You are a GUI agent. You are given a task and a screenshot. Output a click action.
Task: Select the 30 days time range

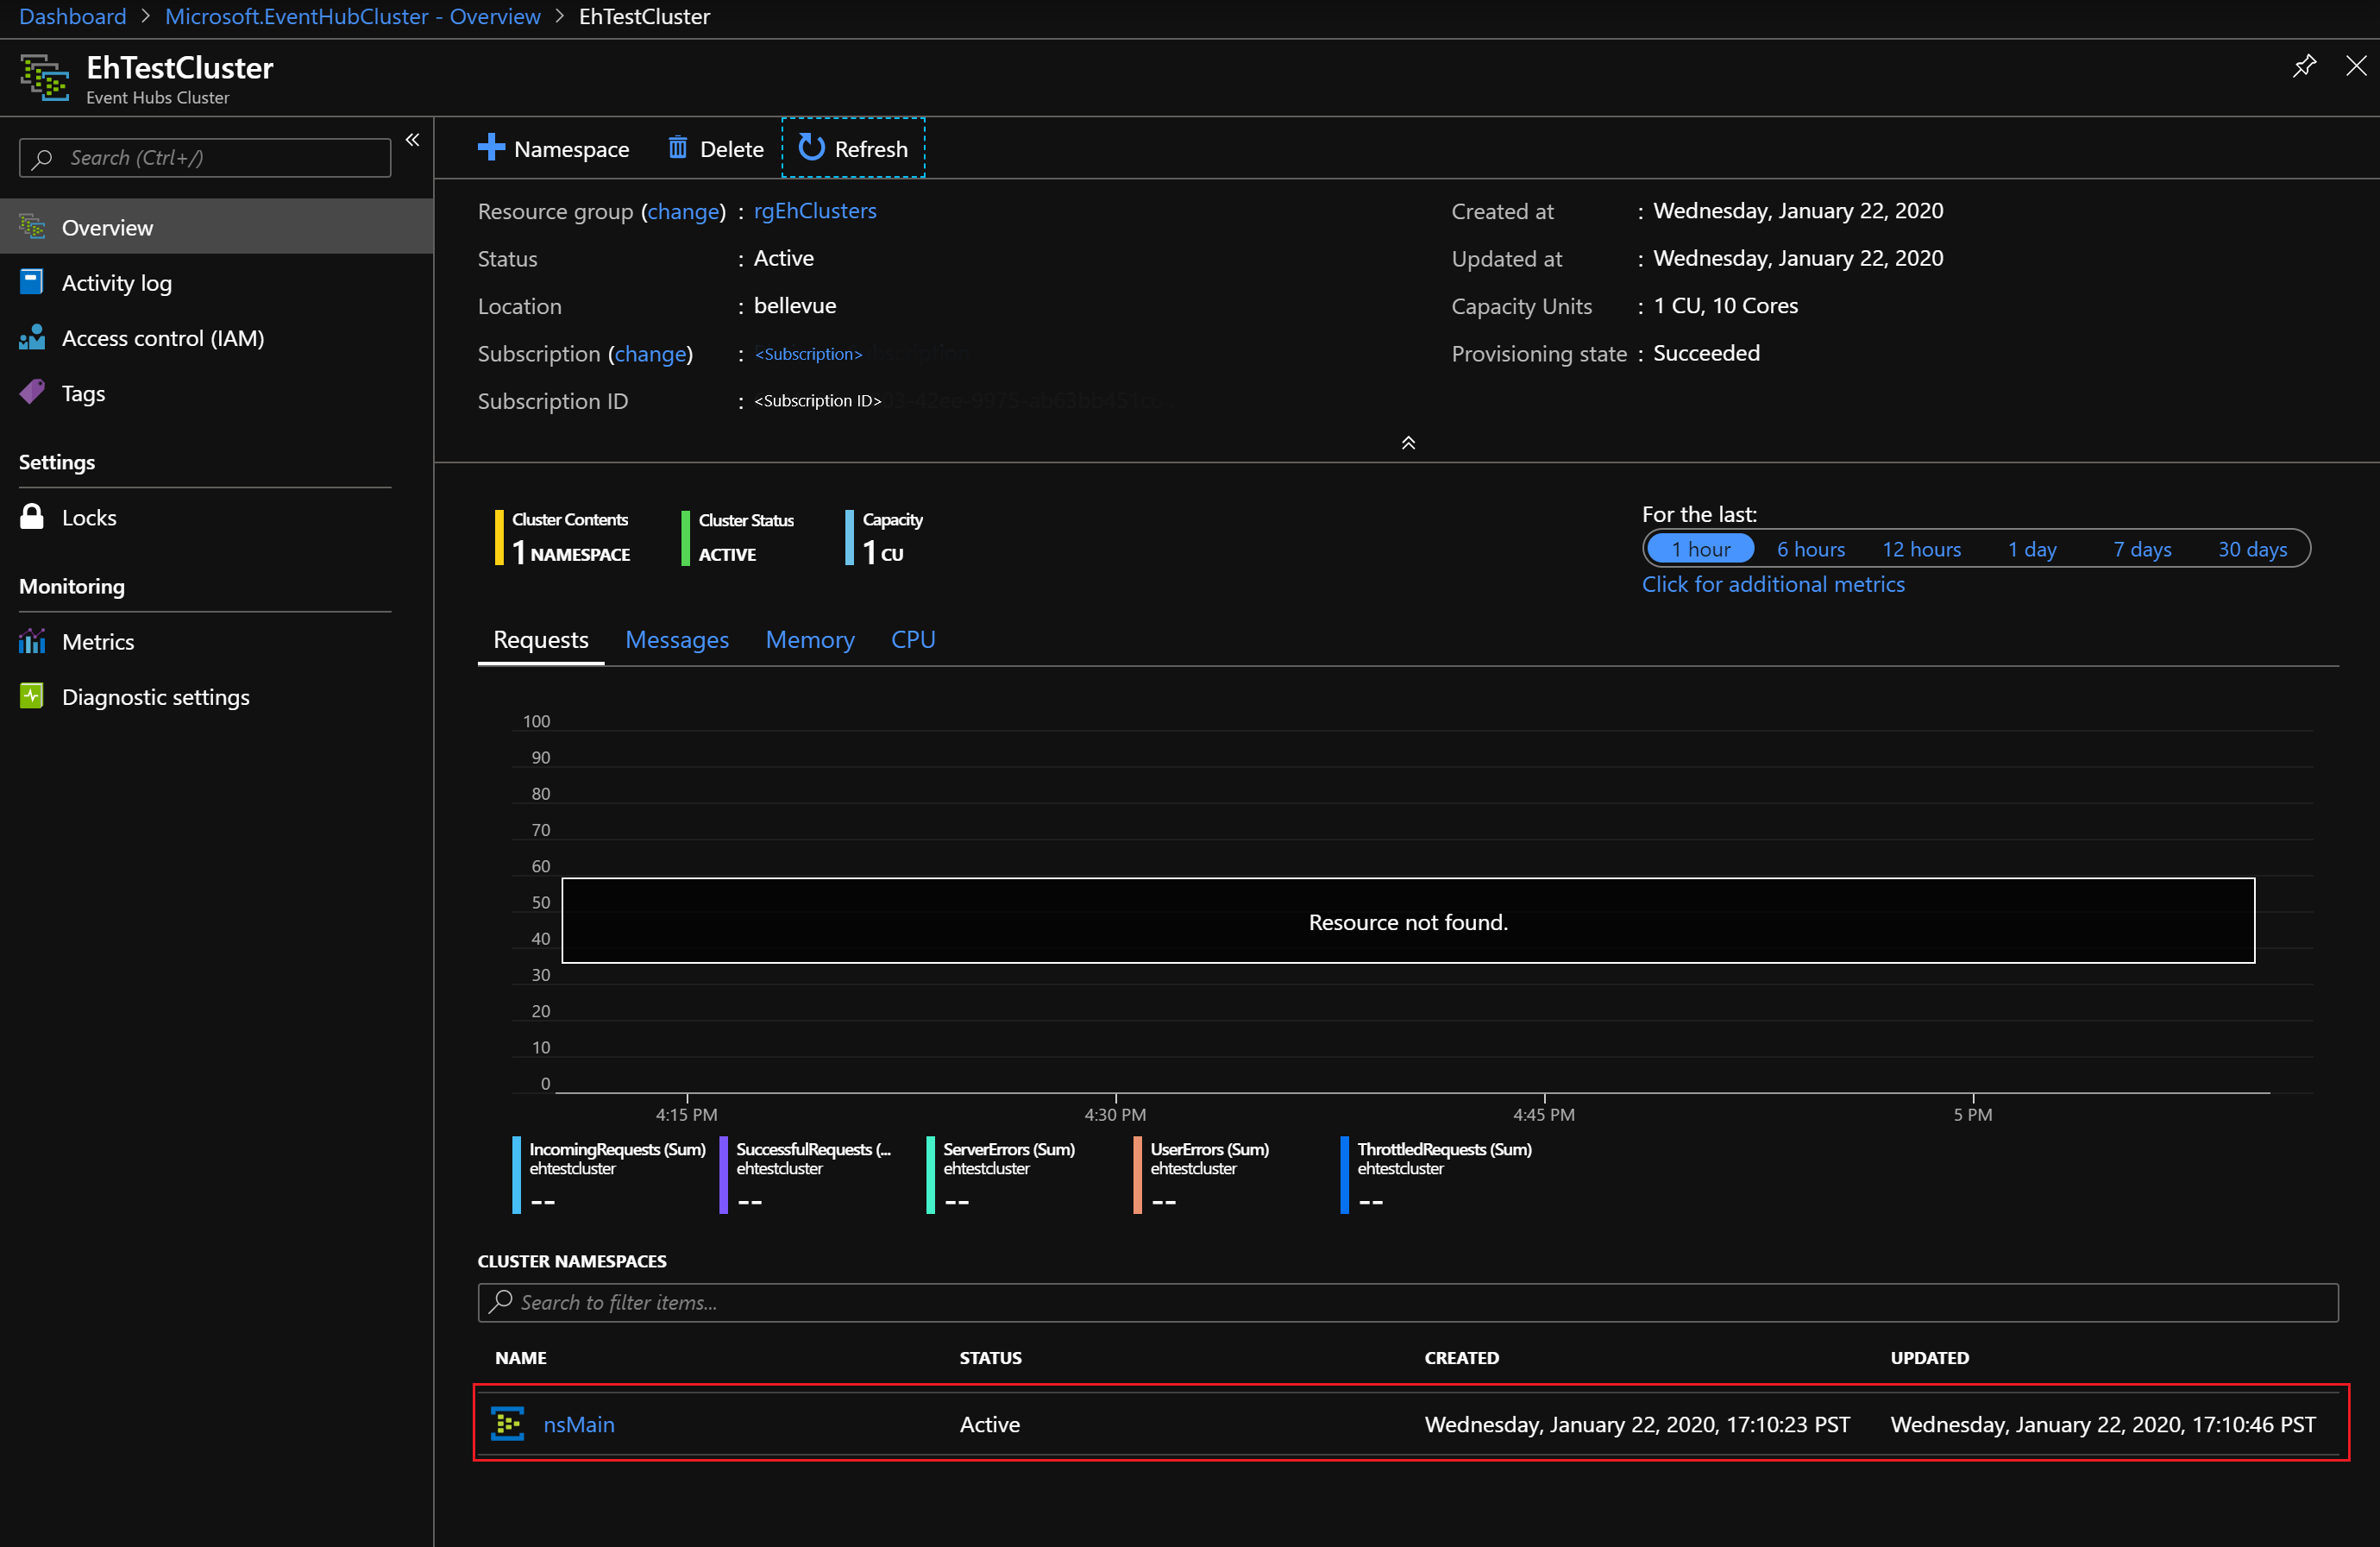point(2252,548)
